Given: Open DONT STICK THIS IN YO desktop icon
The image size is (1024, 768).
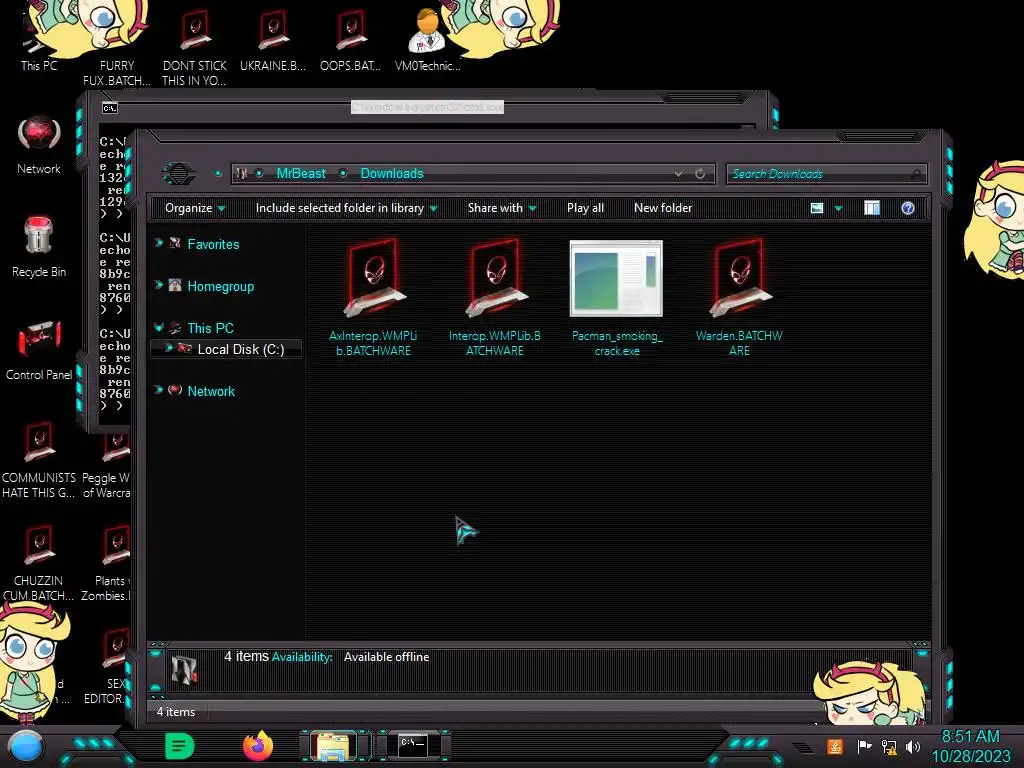Looking at the screenshot, I should point(195,47).
